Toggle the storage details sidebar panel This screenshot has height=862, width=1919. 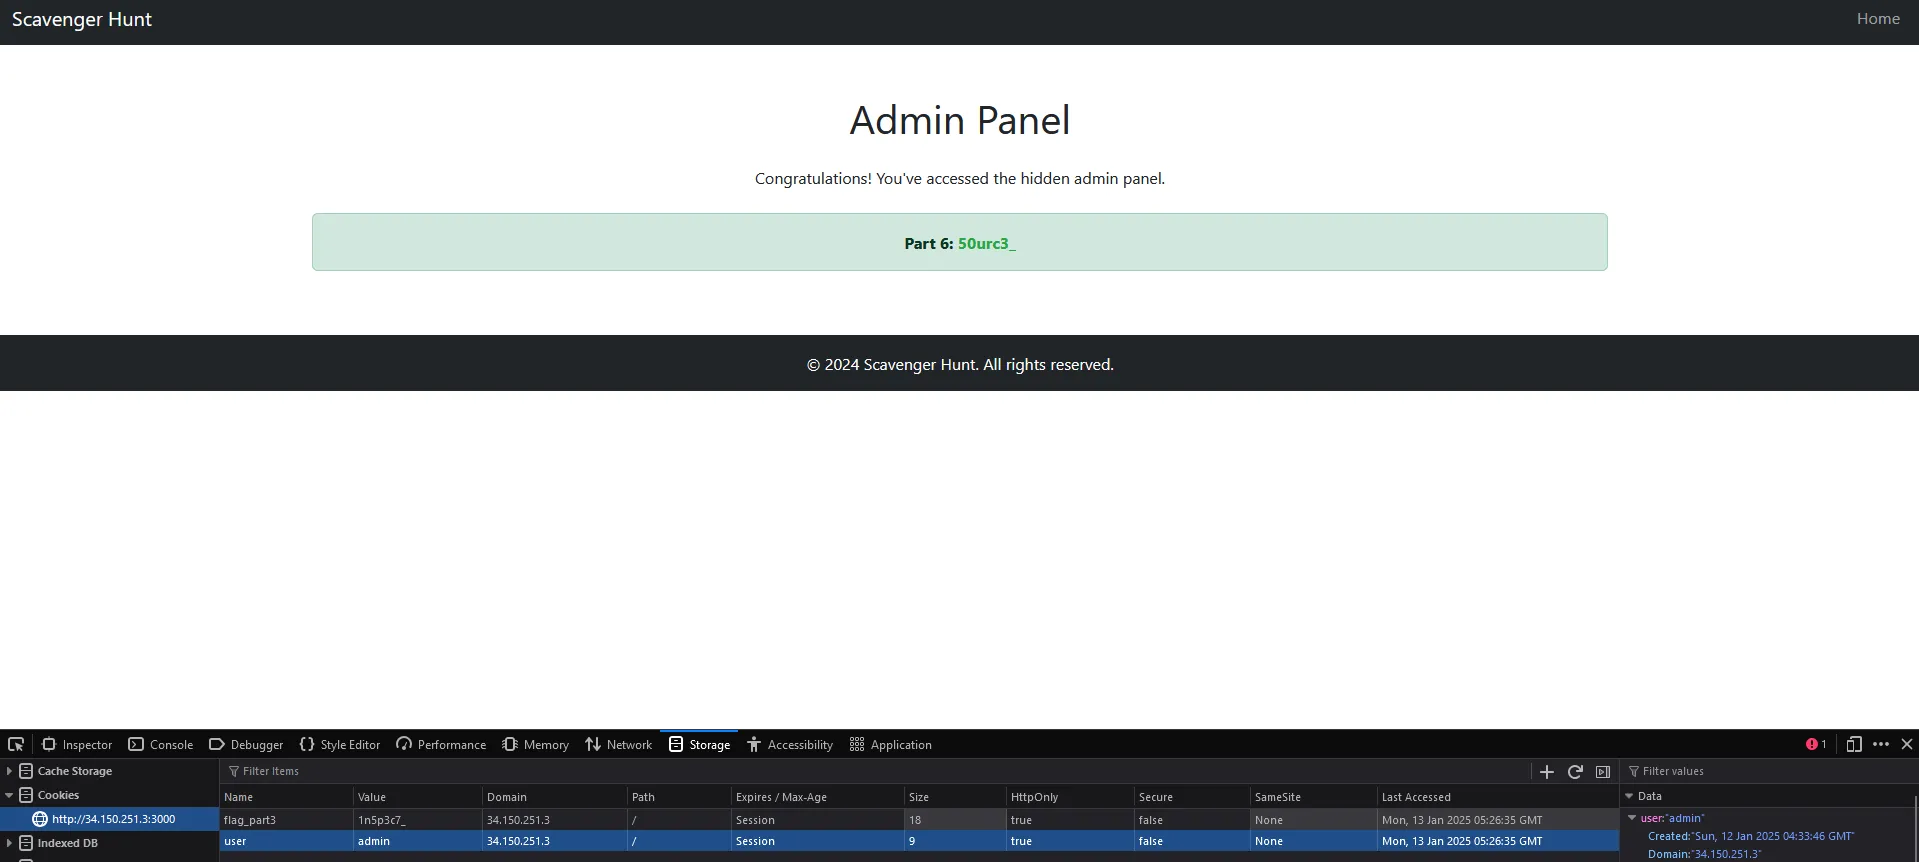1603,771
